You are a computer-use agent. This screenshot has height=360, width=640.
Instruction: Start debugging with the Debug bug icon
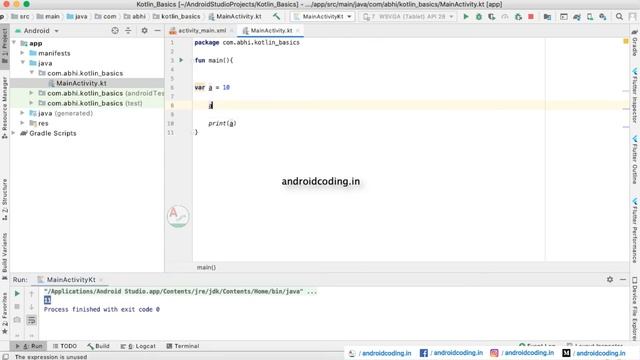tap(479, 17)
